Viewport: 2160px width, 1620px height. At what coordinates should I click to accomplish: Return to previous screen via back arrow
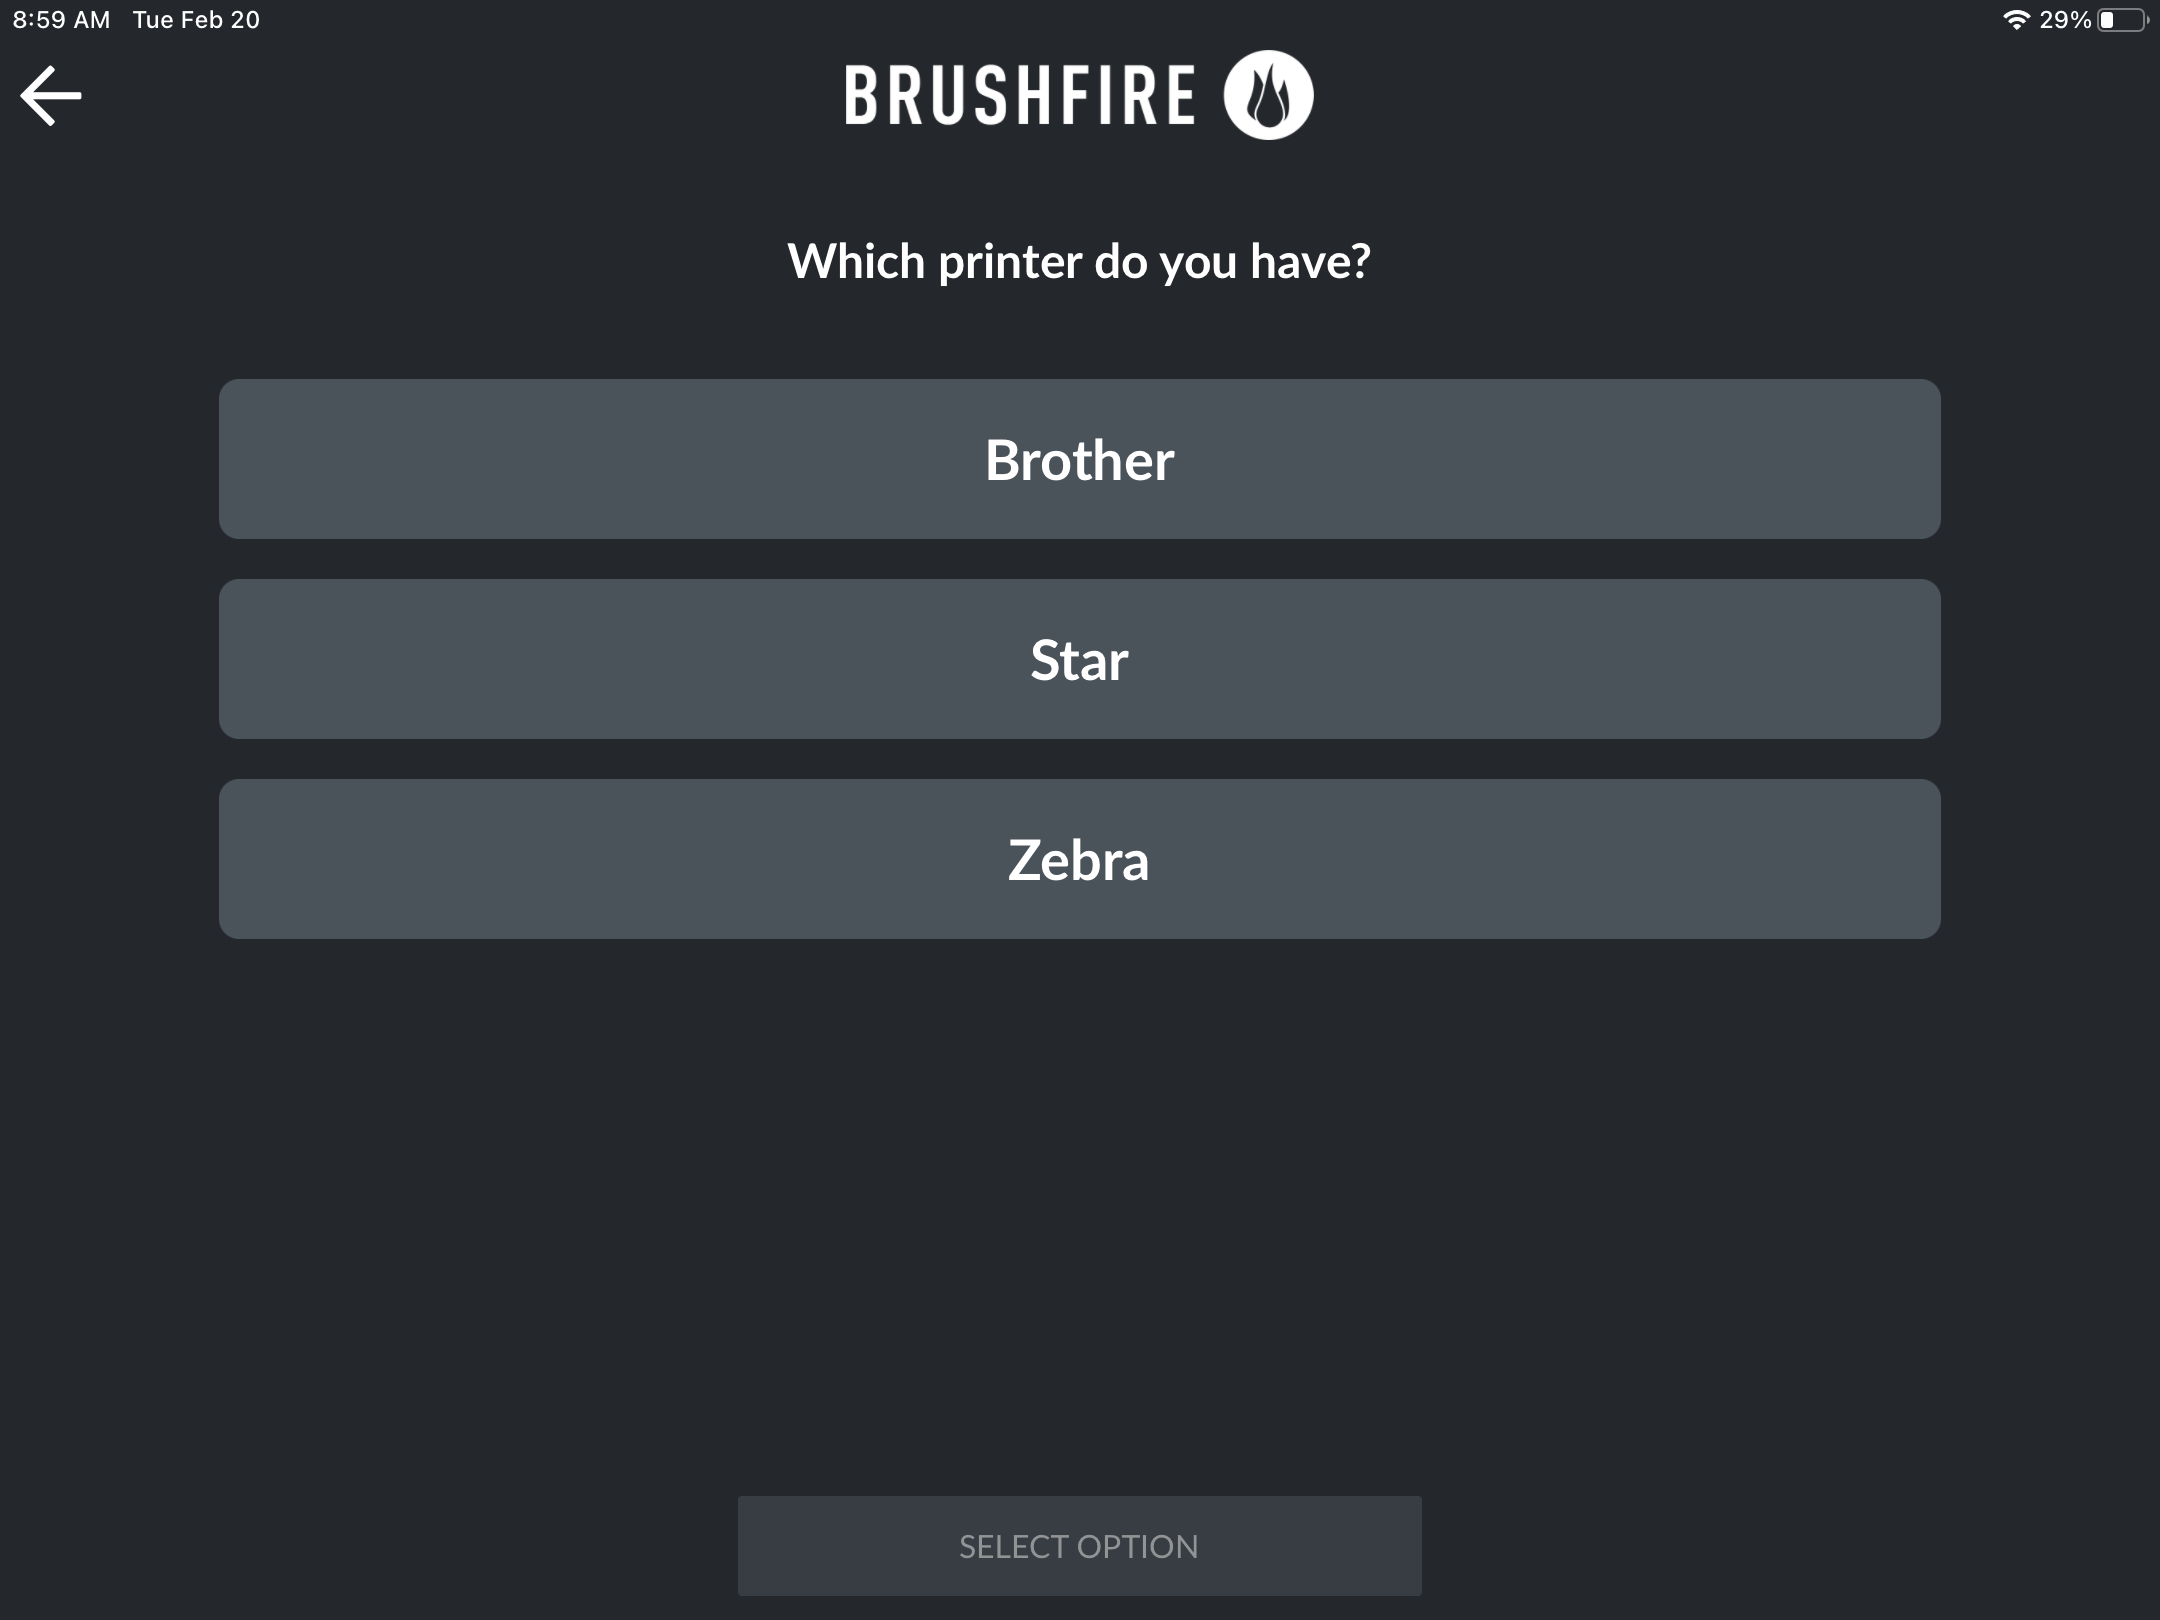coord(51,96)
